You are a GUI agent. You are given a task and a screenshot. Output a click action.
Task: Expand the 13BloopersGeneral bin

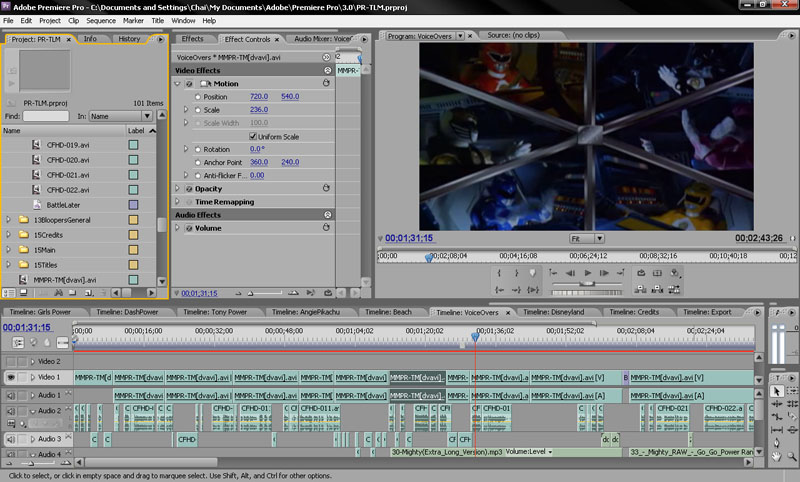point(8,220)
